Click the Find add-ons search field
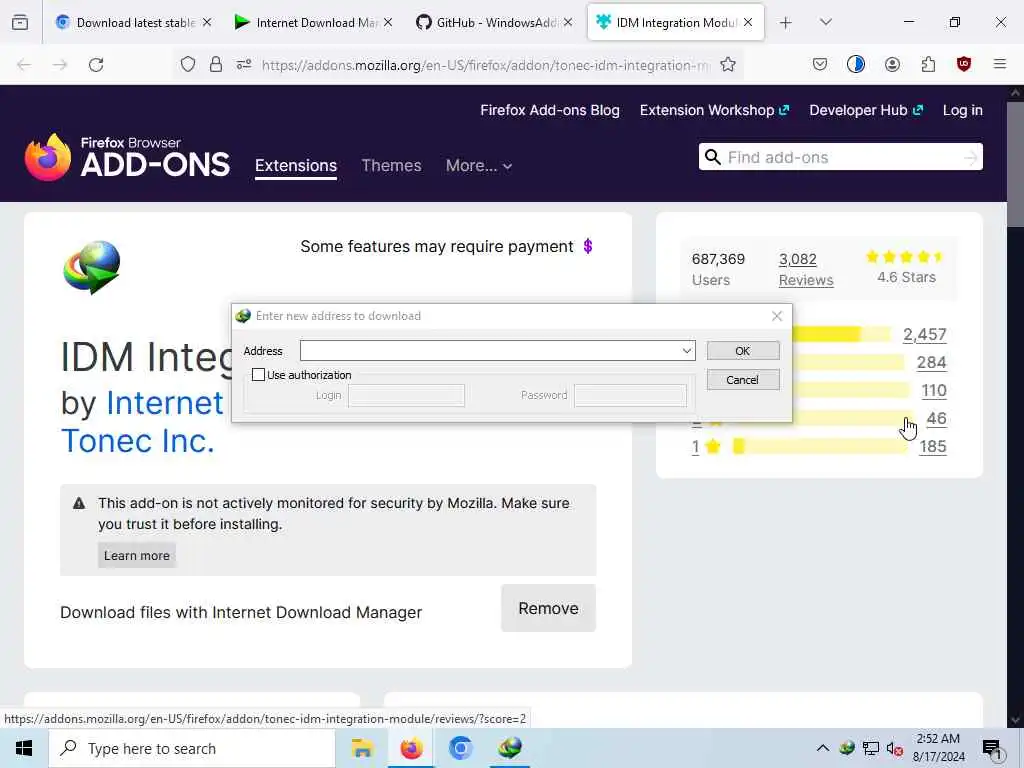 click(x=842, y=157)
